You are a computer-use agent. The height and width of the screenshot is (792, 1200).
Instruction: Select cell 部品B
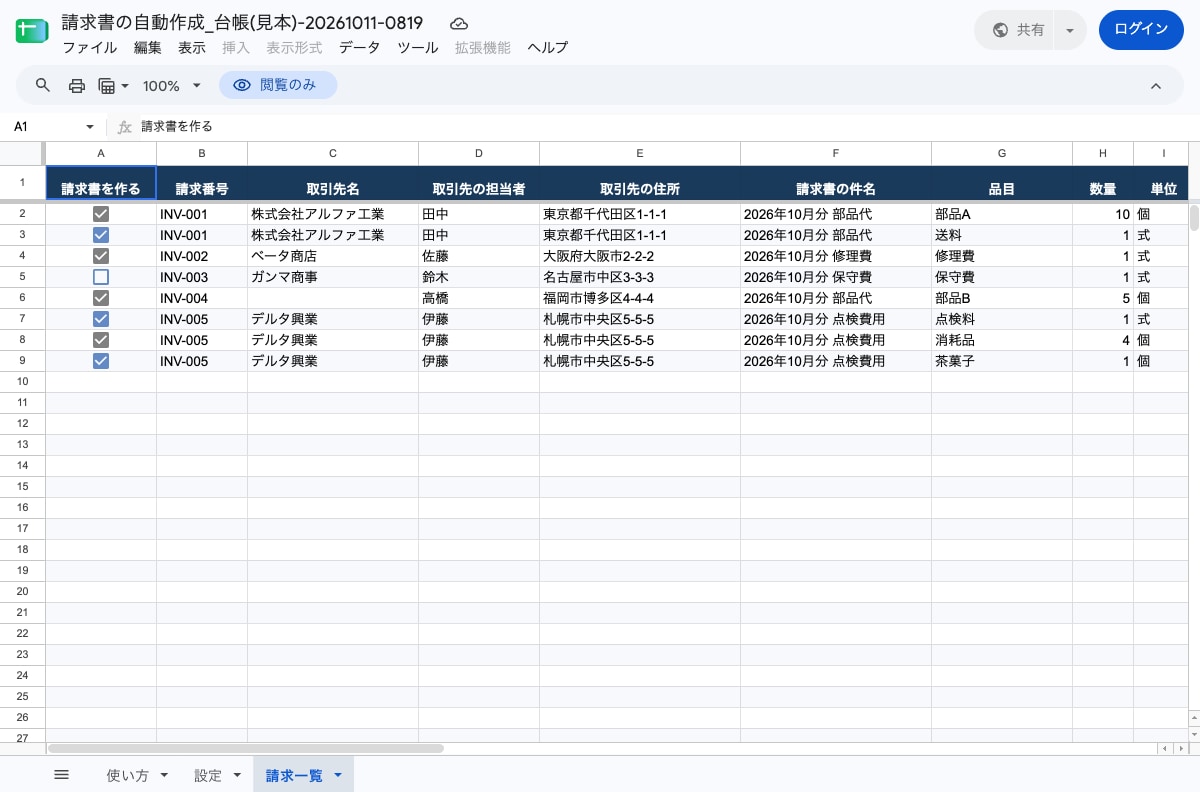pos(1002,298)
